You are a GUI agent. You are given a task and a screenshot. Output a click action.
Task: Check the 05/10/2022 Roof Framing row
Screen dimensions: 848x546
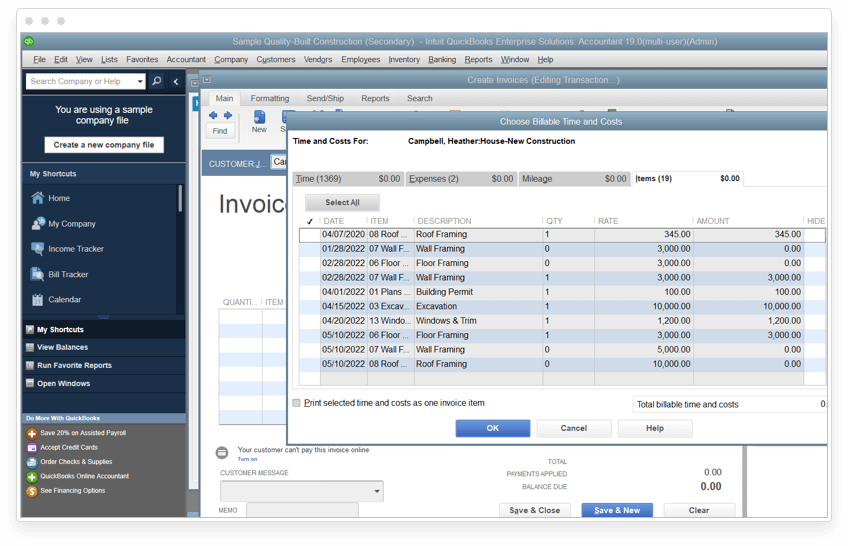310,364
